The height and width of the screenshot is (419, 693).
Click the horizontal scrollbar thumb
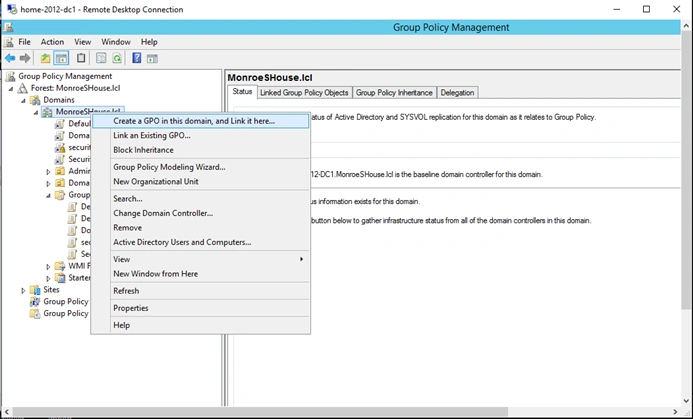[x=260, y=412]
